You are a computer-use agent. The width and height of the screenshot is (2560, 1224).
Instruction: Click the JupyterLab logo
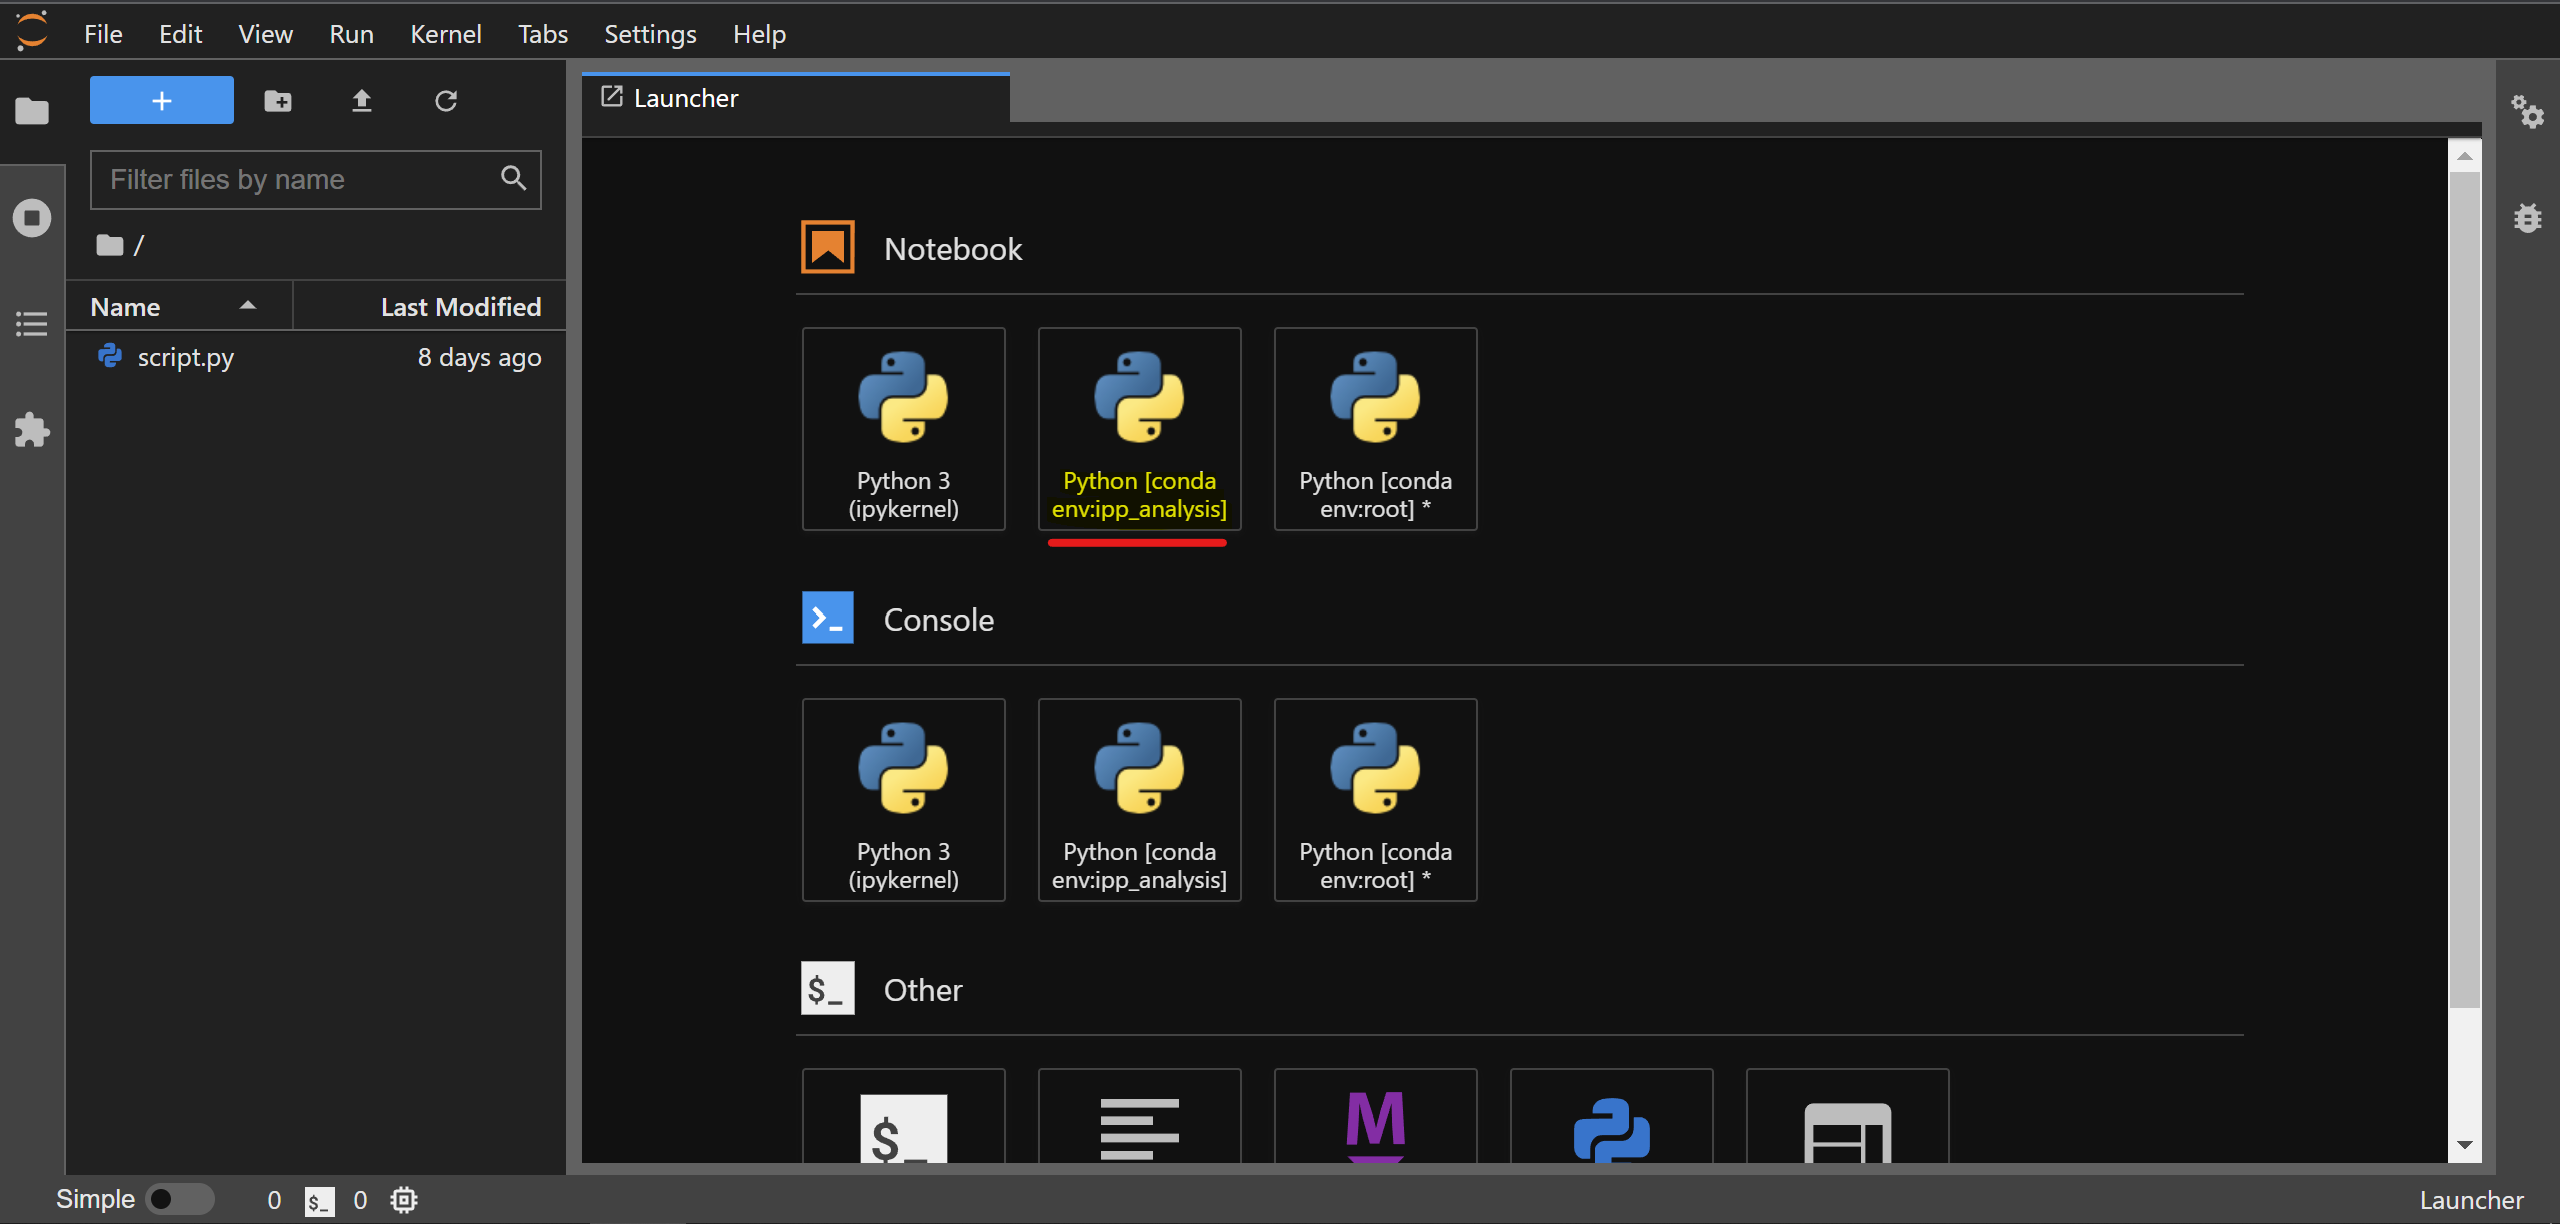click(32, 31)
